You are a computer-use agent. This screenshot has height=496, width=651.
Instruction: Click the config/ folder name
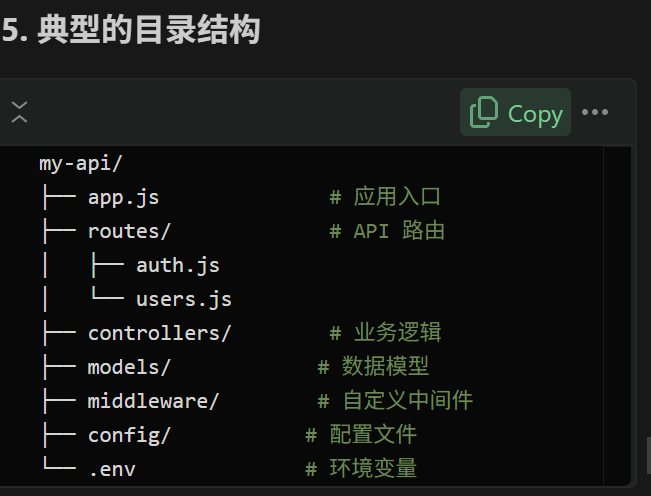pyautogui.click(x=129, y=435)
